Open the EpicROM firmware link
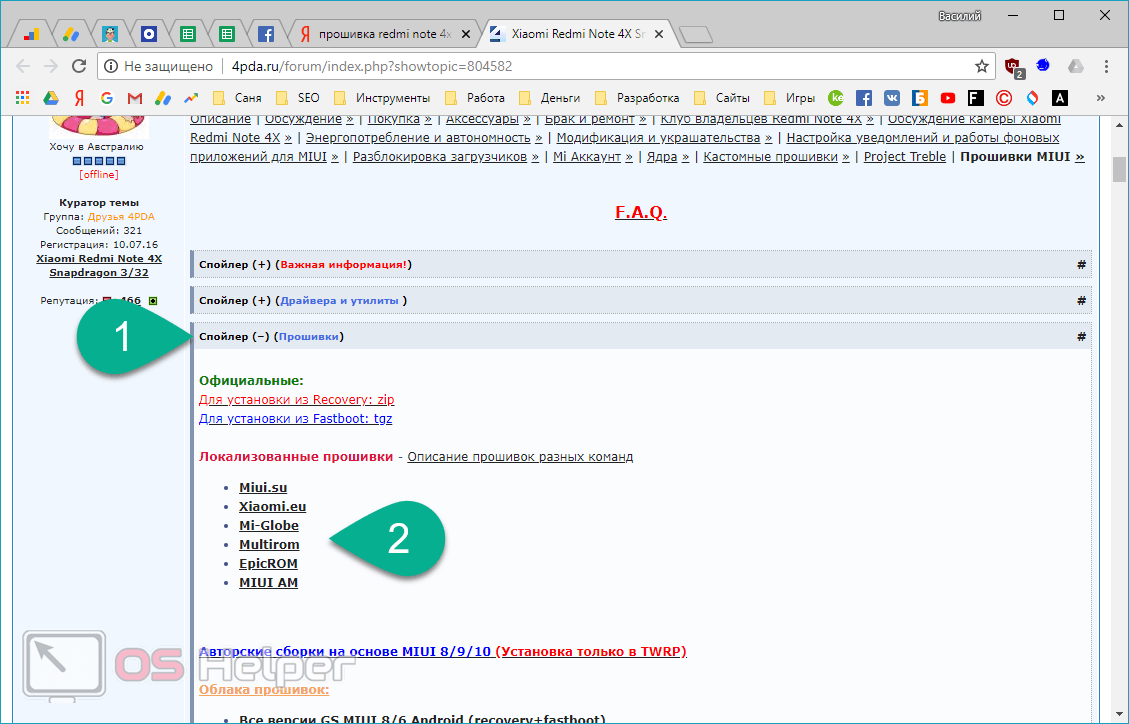Viewport: 1129px width, 724px height. tap(268, 564)
